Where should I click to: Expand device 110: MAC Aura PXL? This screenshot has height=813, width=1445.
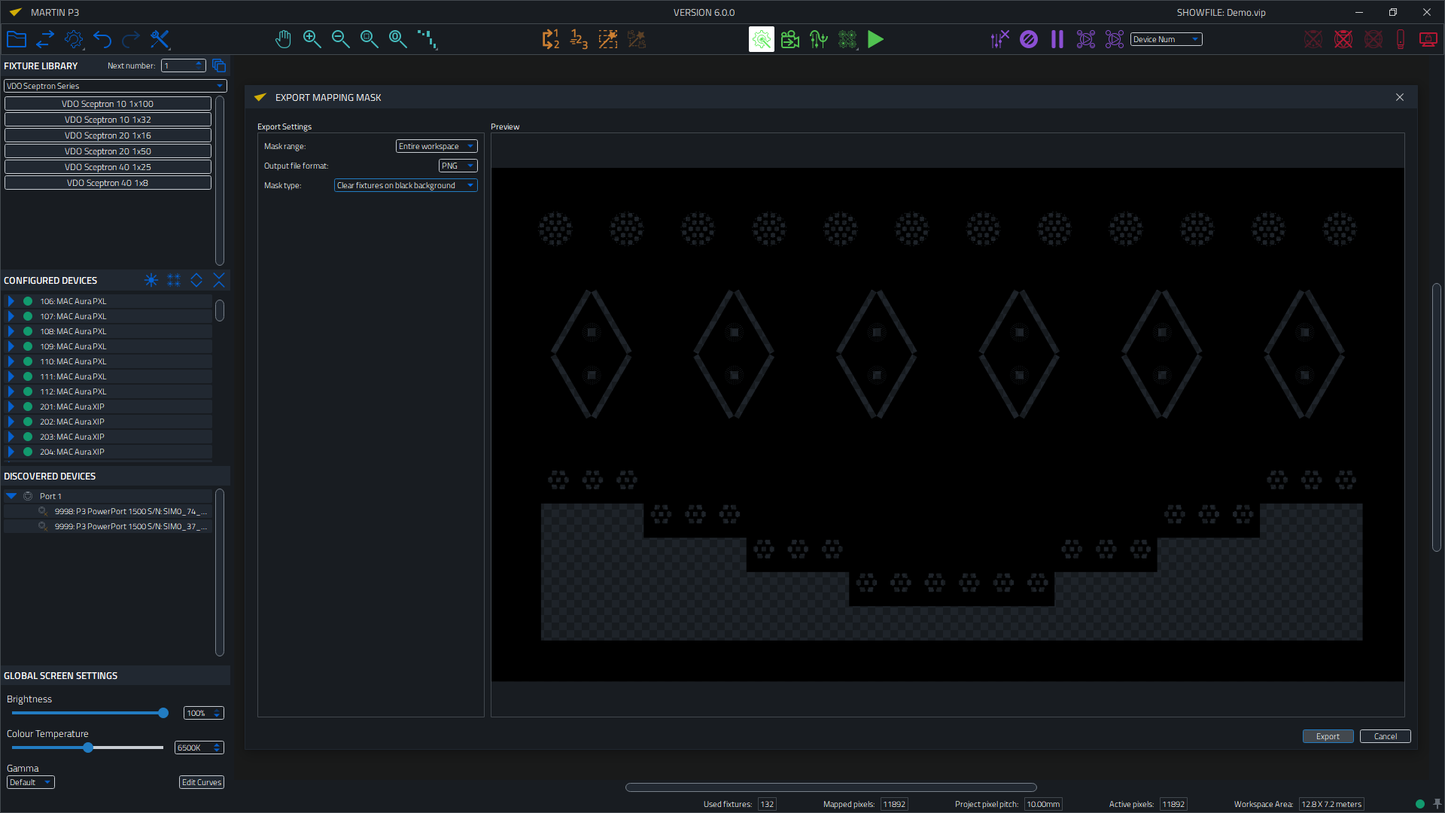coord(11,361)
